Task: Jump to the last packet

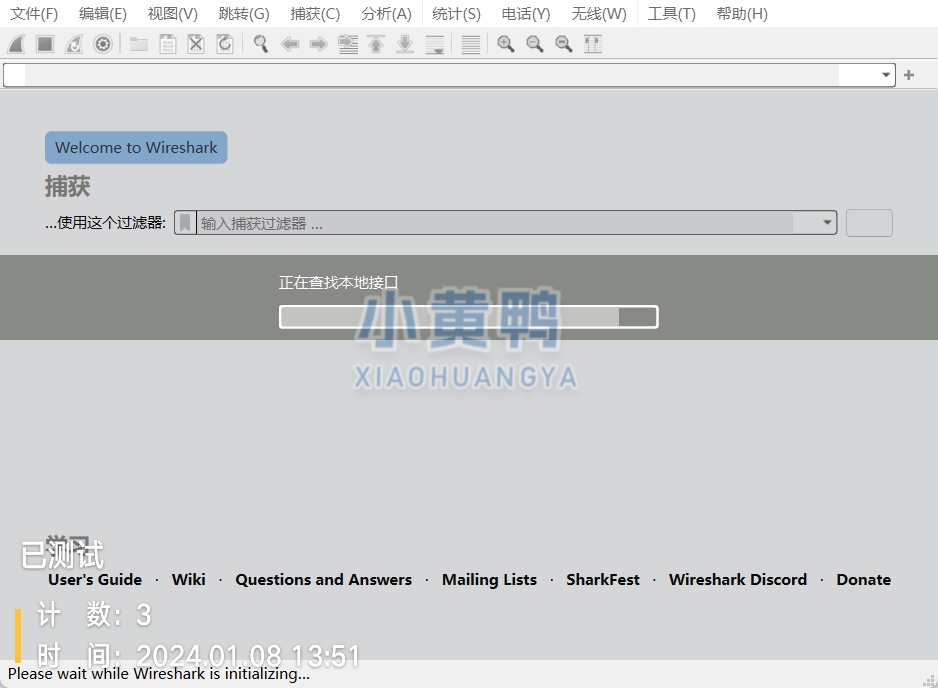Action: (x=405, y=44)
